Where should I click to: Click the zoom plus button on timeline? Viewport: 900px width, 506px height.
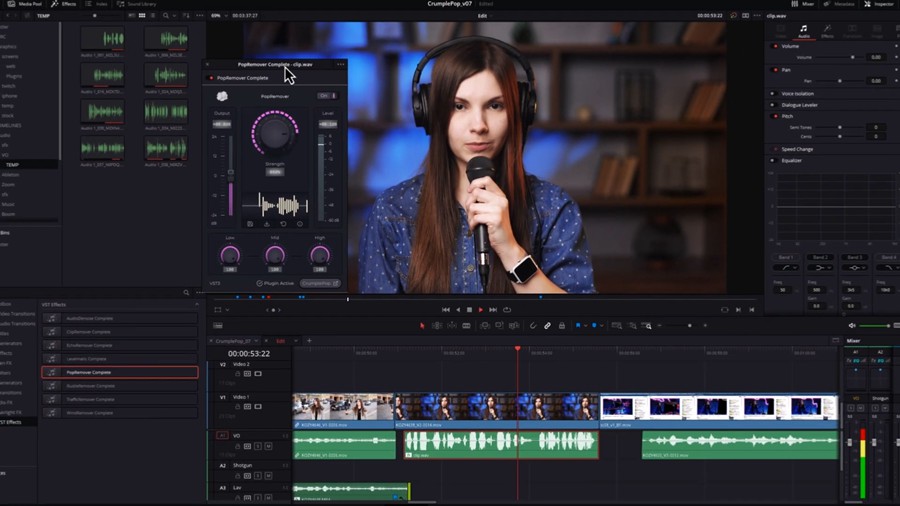pyautogui.click(x=705, y=325)
